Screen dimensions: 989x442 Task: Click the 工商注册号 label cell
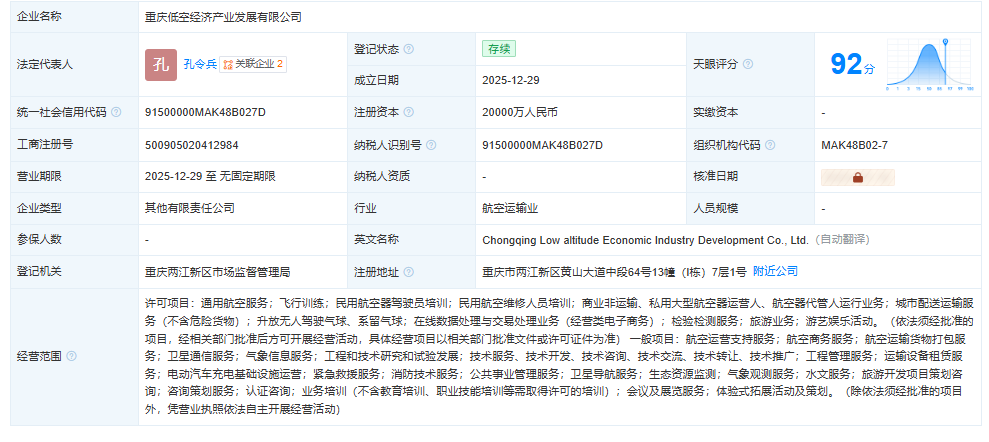point(74,145)
